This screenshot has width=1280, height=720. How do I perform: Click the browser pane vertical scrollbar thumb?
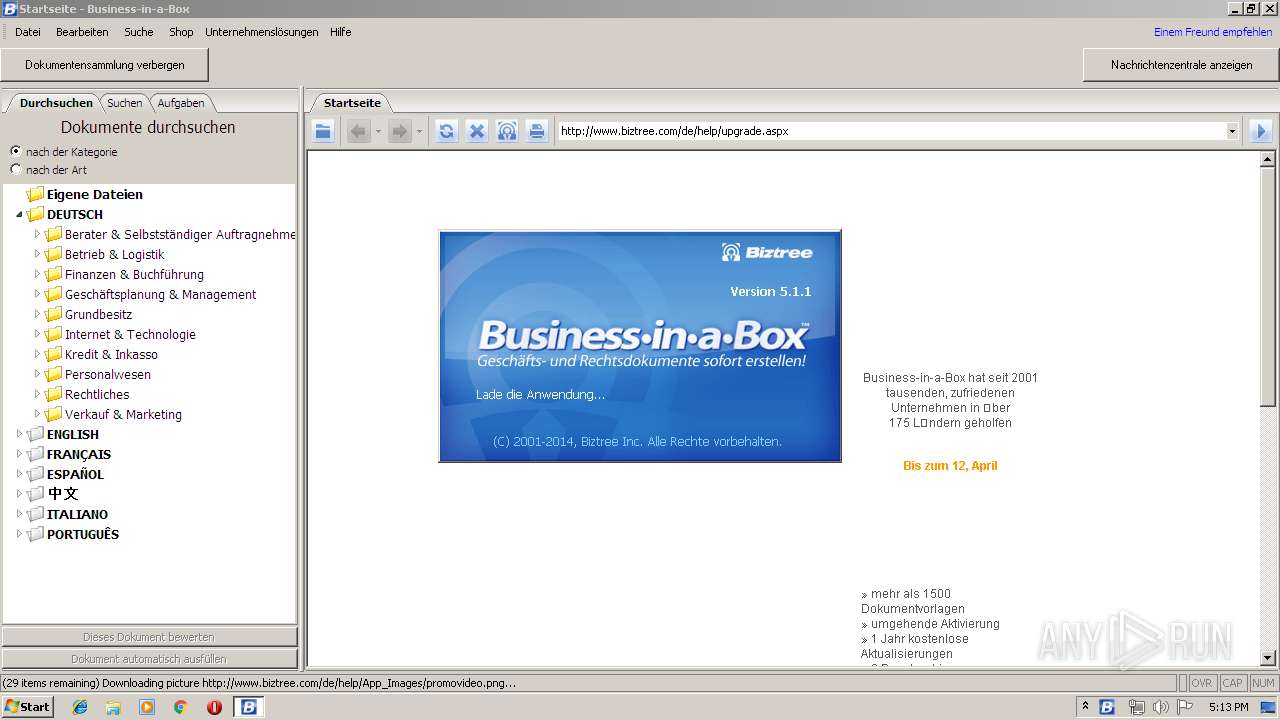point(1268,287)
